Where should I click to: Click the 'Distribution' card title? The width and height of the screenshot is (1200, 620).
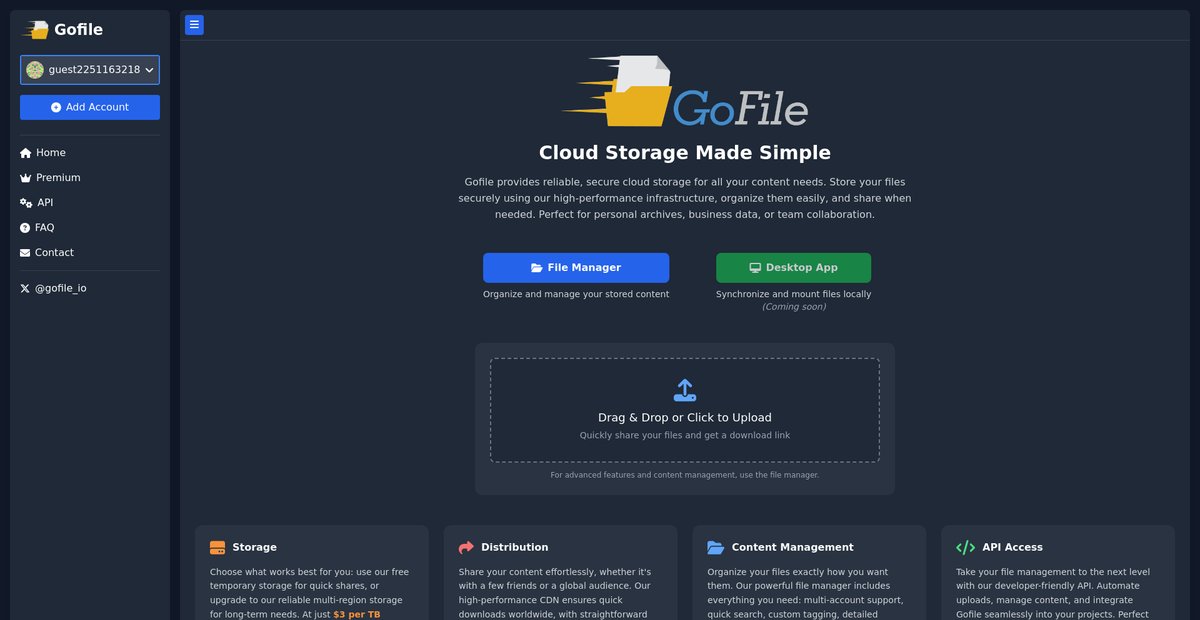pos(514,547)
